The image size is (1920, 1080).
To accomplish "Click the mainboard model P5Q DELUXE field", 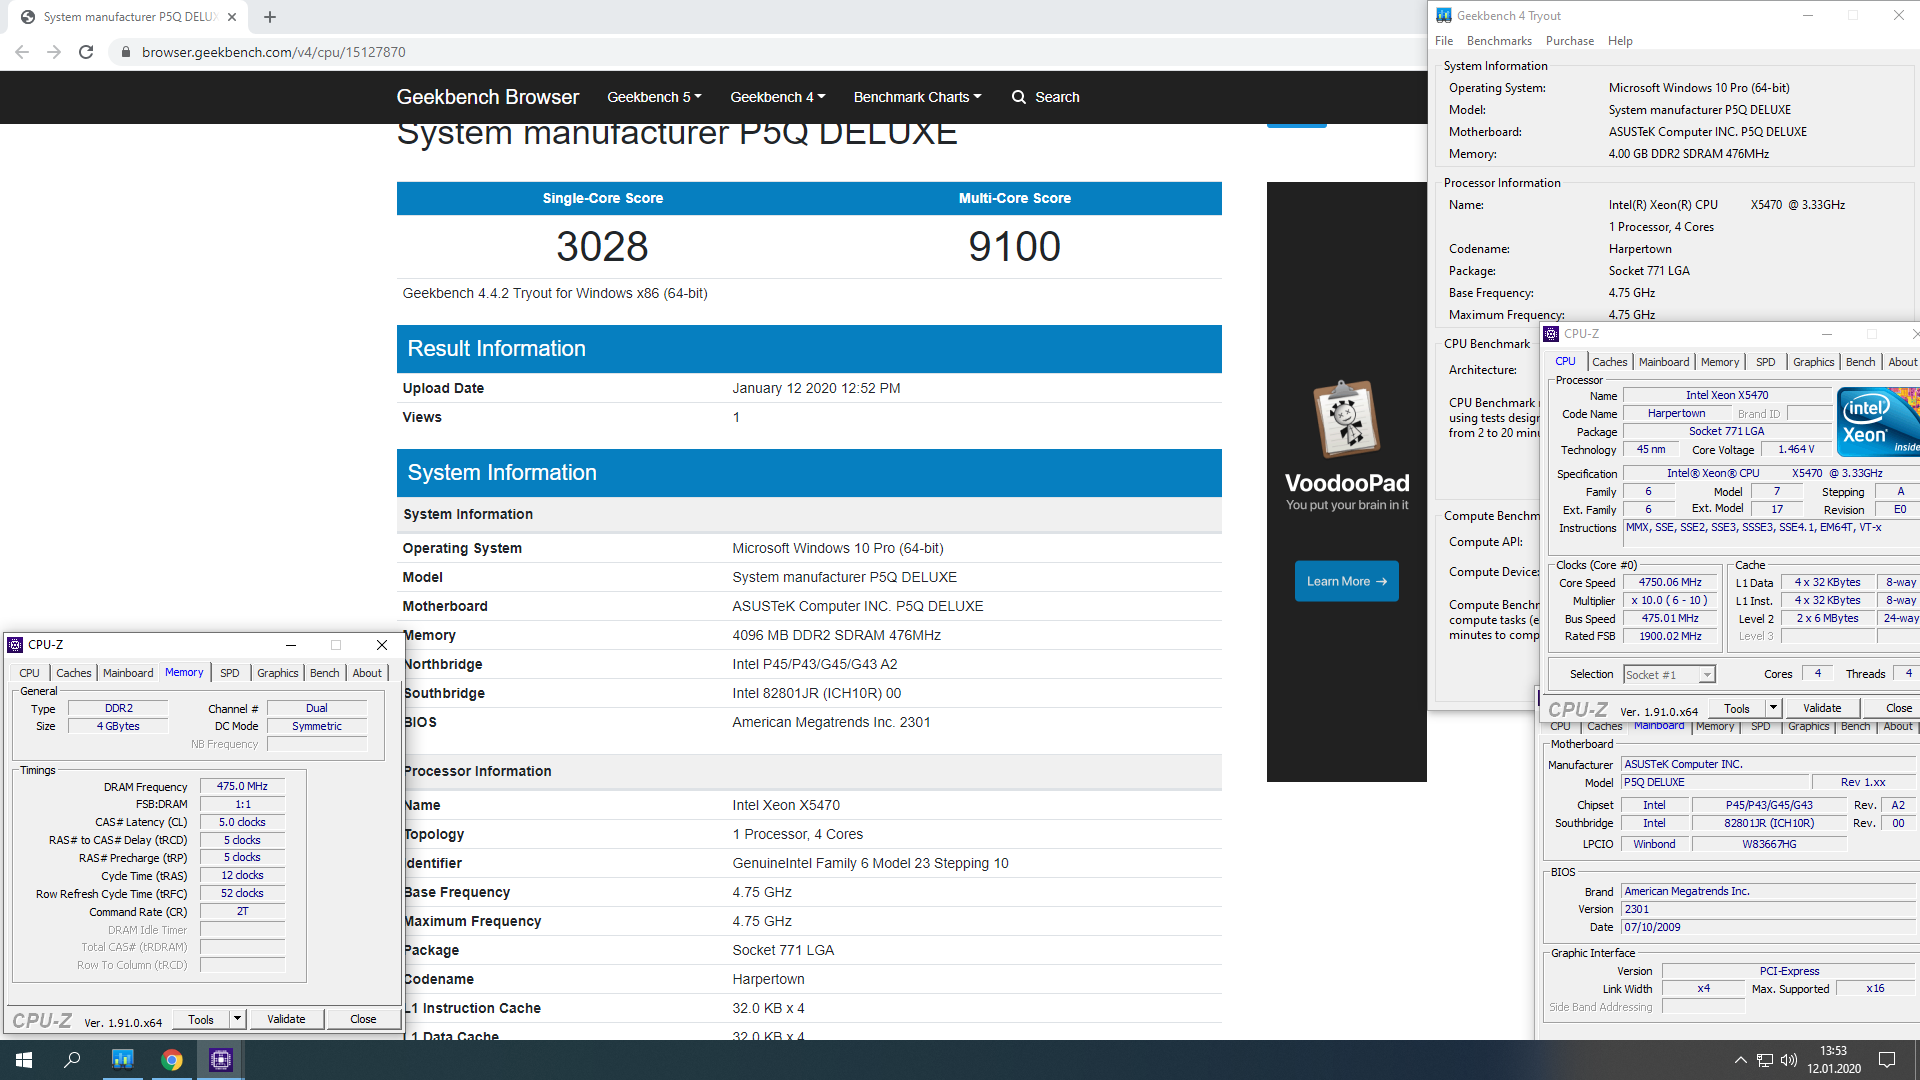I will pyautogui.click(x=1715, y=782).
